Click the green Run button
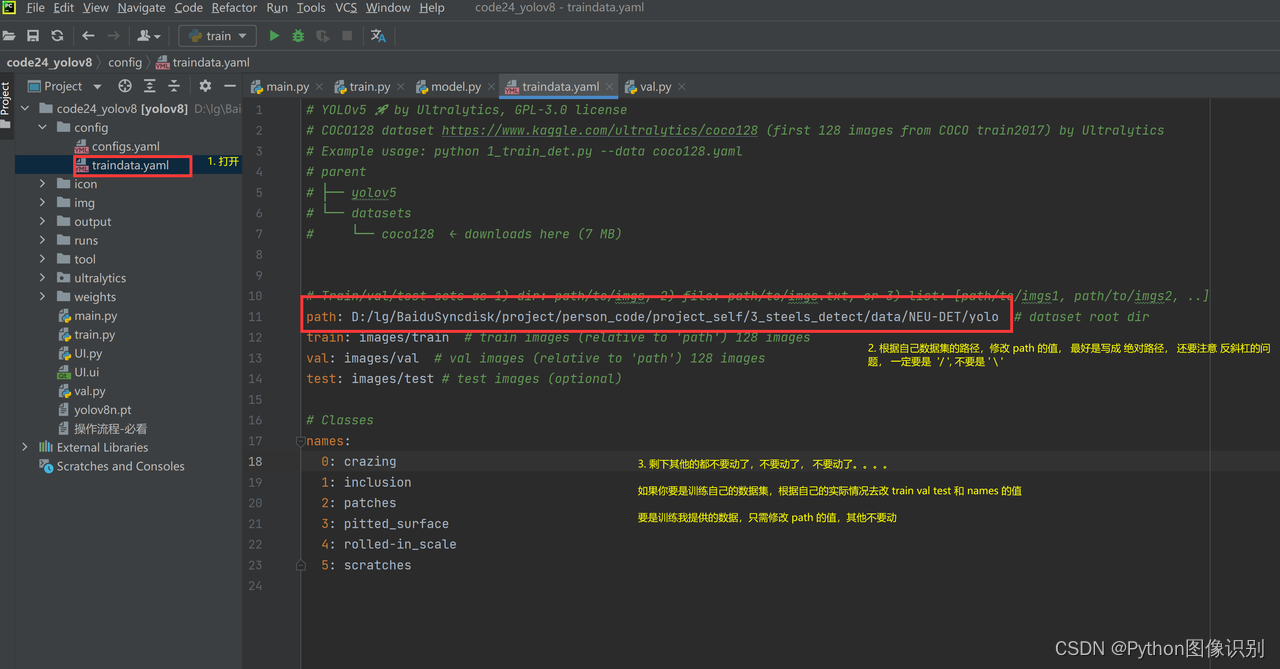Image resolution: width=1280 pixels, height=669 pixels. click(274, 36)
